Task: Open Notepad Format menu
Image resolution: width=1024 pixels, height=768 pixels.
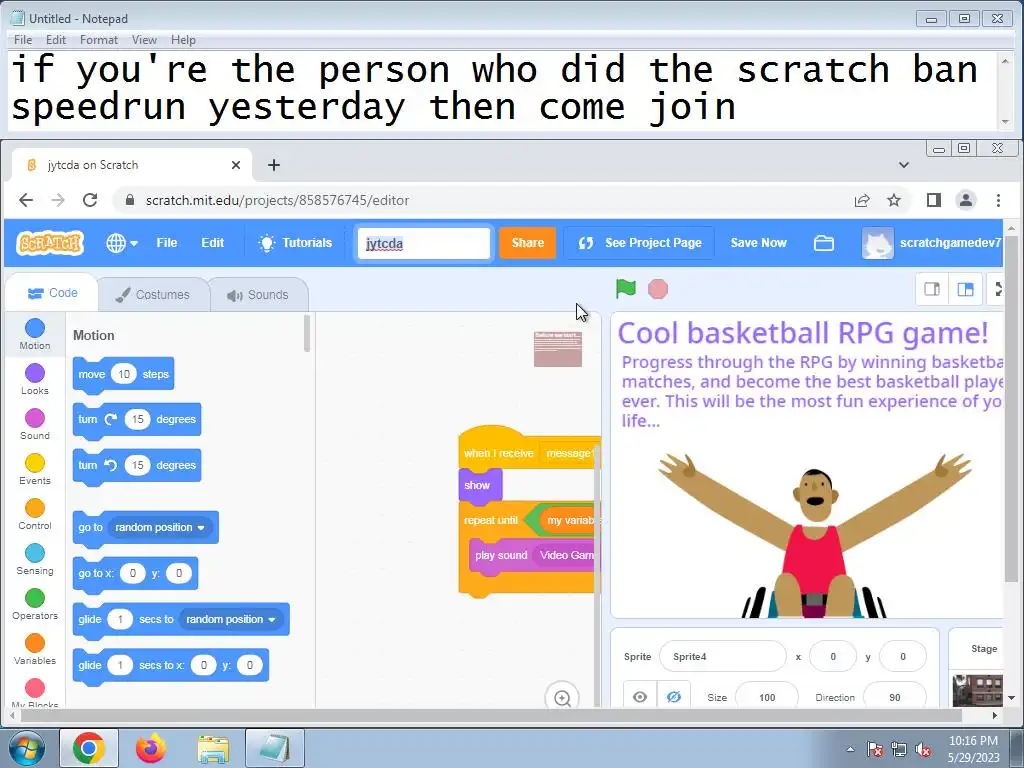Action: (99, 40)
